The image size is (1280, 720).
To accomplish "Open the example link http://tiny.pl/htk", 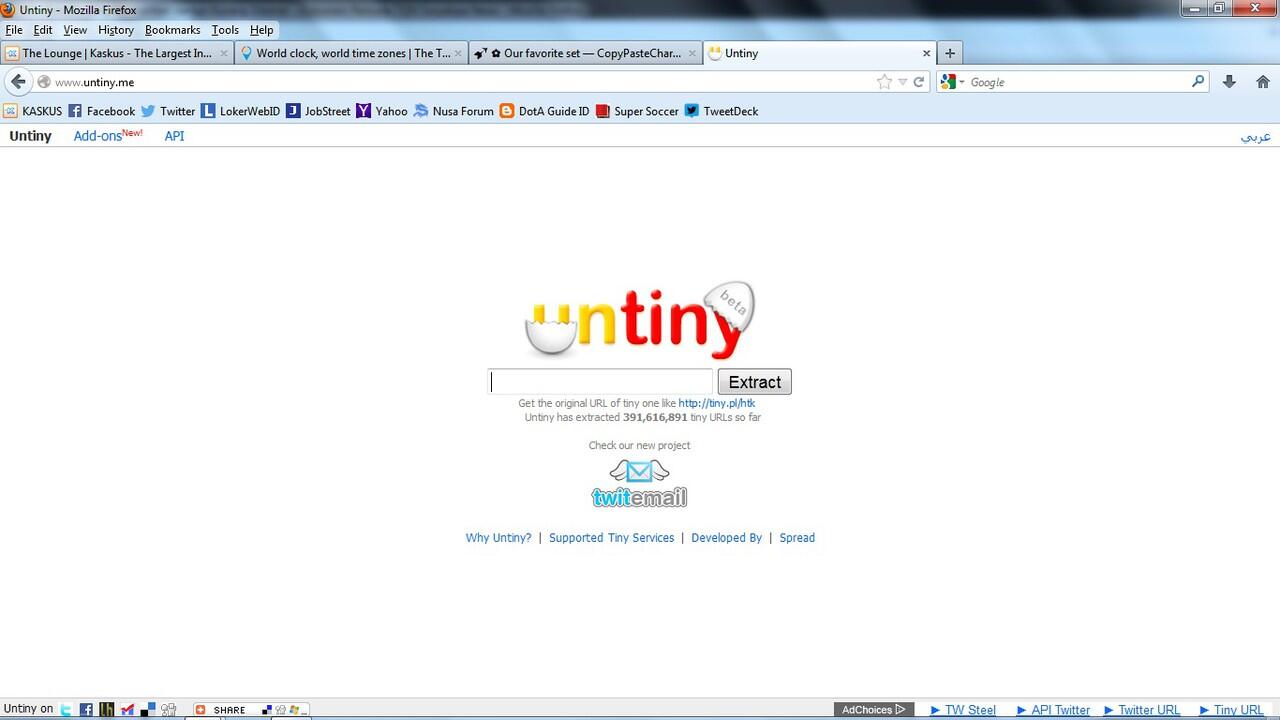I will [x=717, y=403].
